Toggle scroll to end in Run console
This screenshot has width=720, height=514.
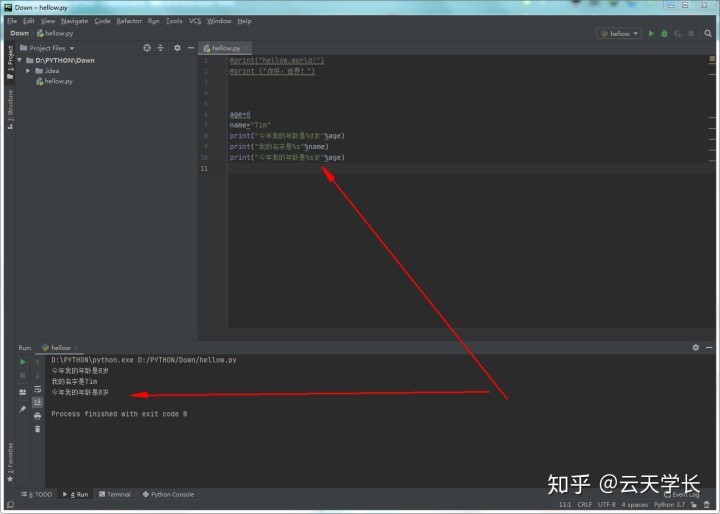pos(38,402)
